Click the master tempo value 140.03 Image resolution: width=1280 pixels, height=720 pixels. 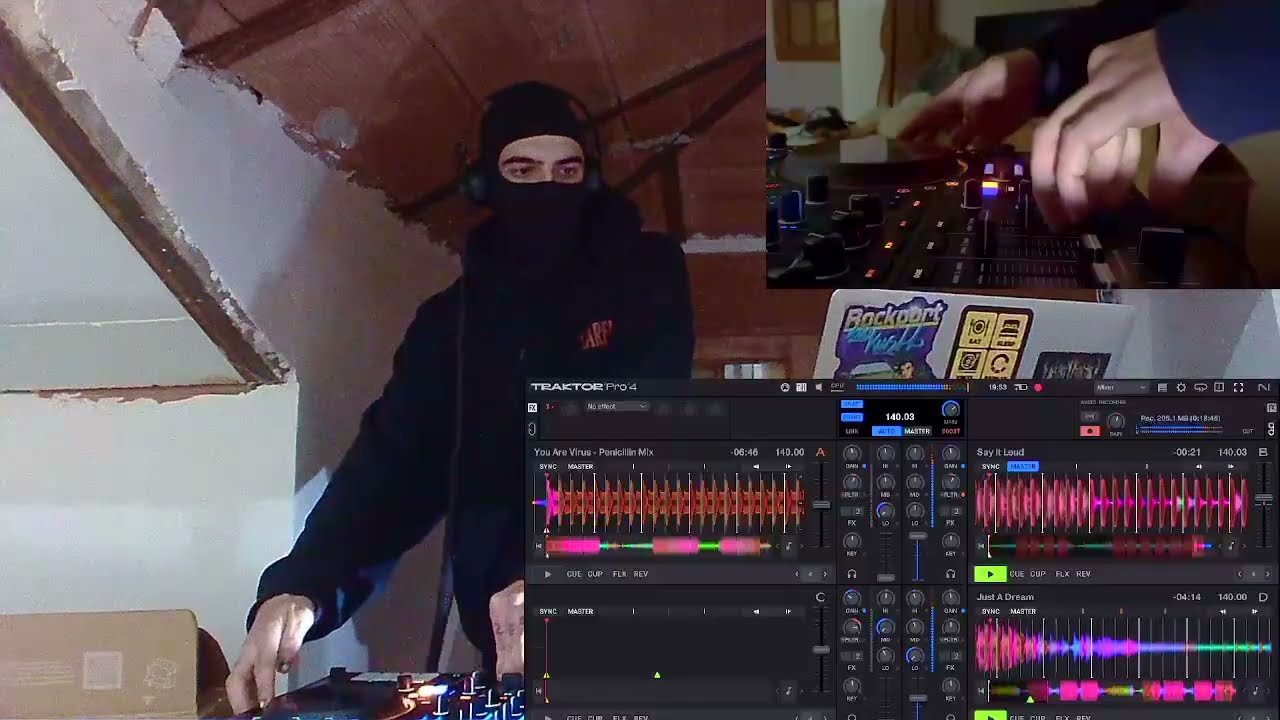[x=900, y=416]
